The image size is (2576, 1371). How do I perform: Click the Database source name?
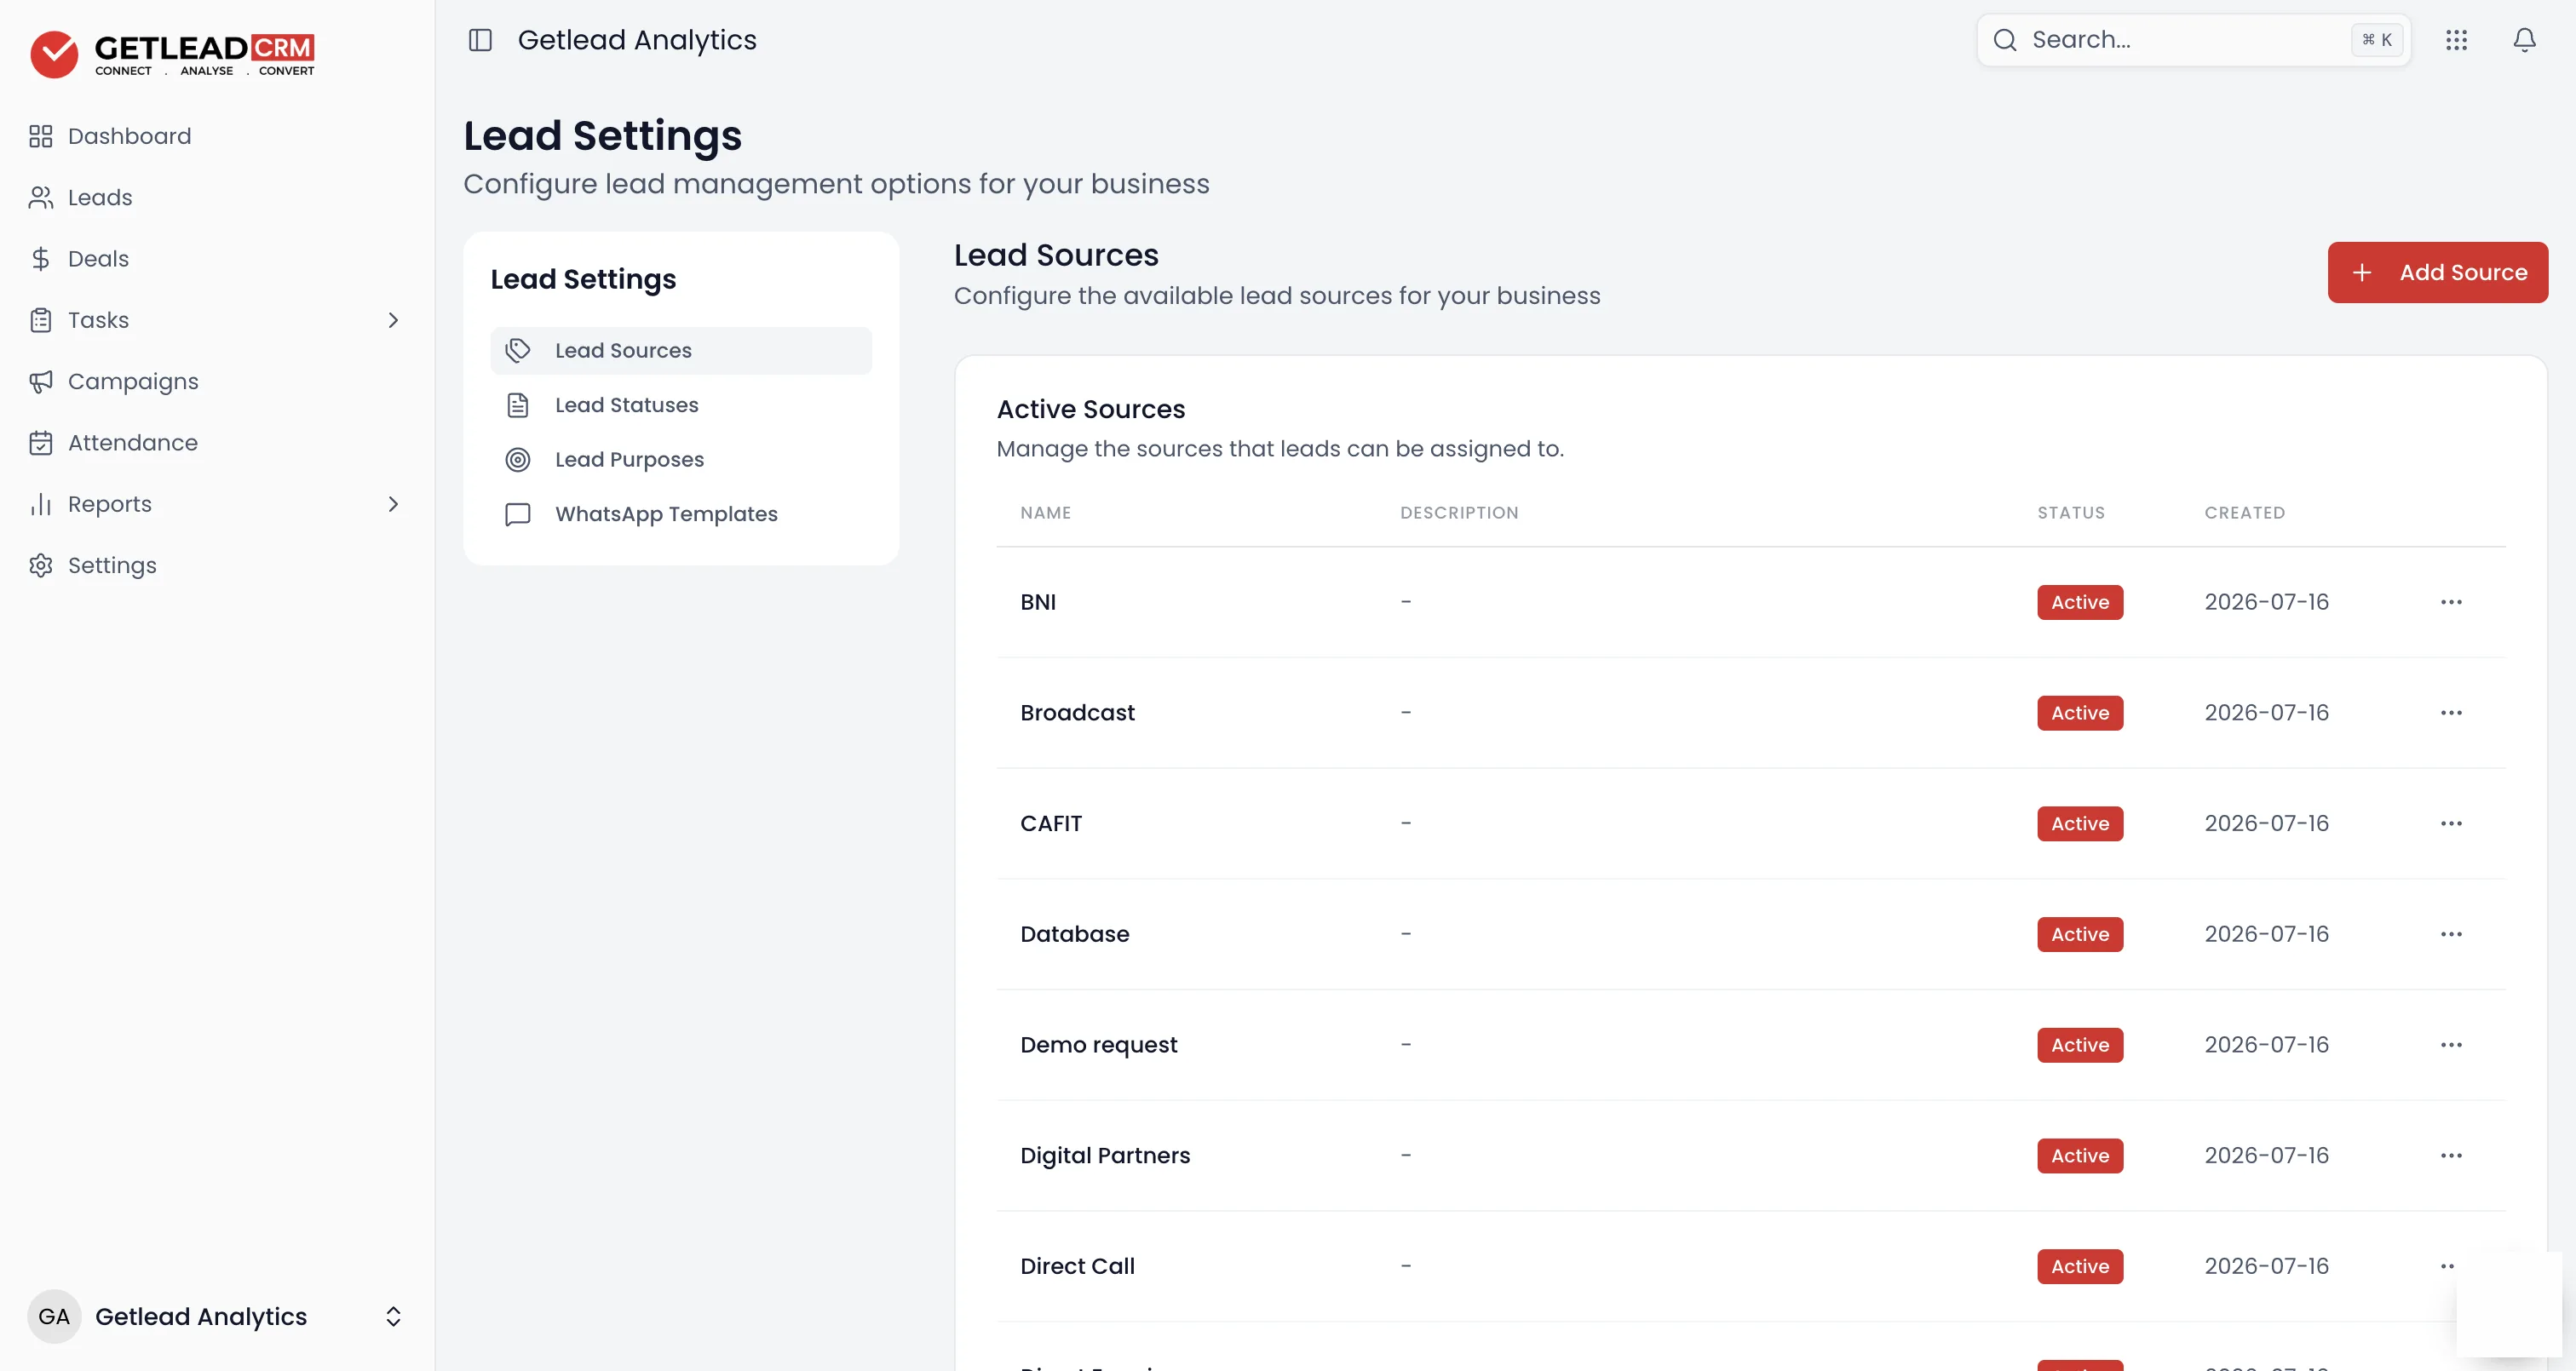coord(1075,934)
